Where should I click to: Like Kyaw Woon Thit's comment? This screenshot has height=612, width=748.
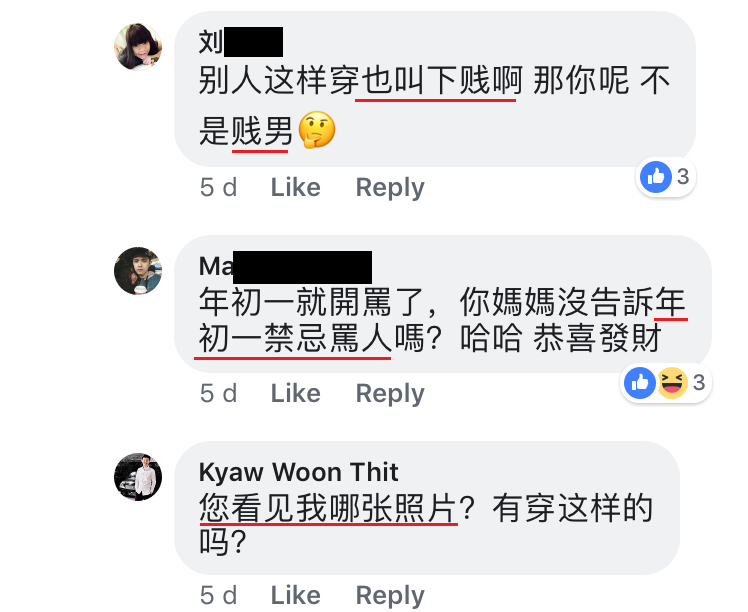tap(296, 595)
